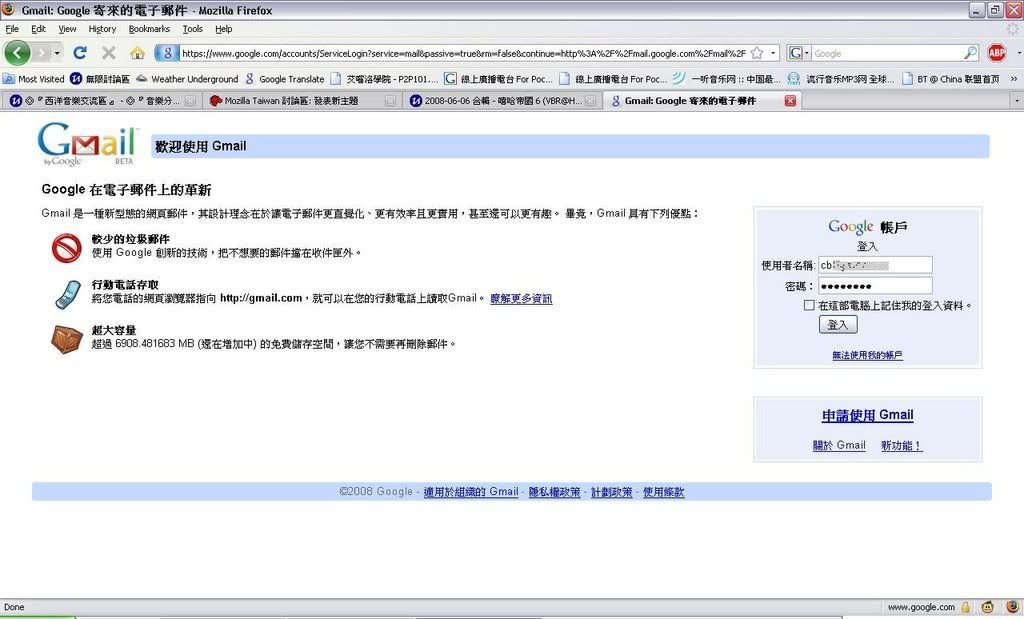Open the search engine selector dropdown
1024x619 pixels.
coord(798,53)
